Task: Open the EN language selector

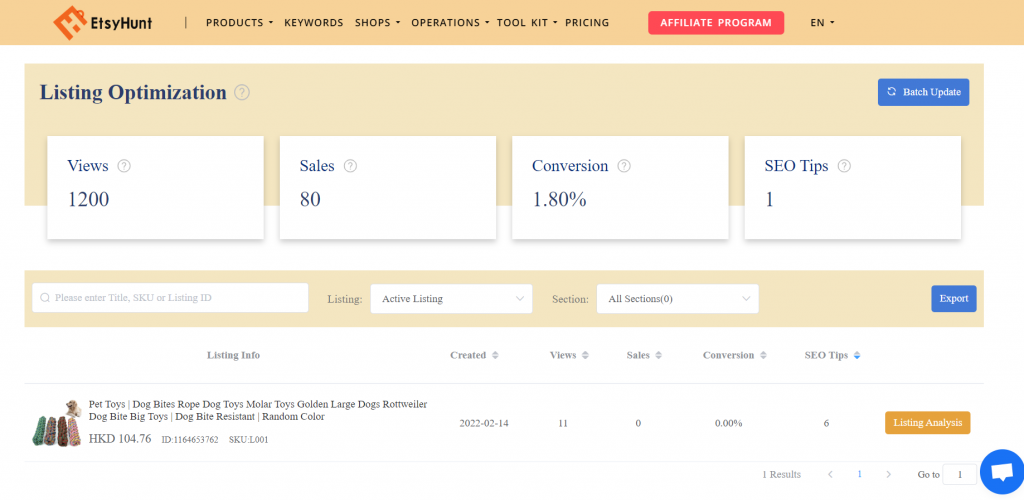Action: point(821,22)
